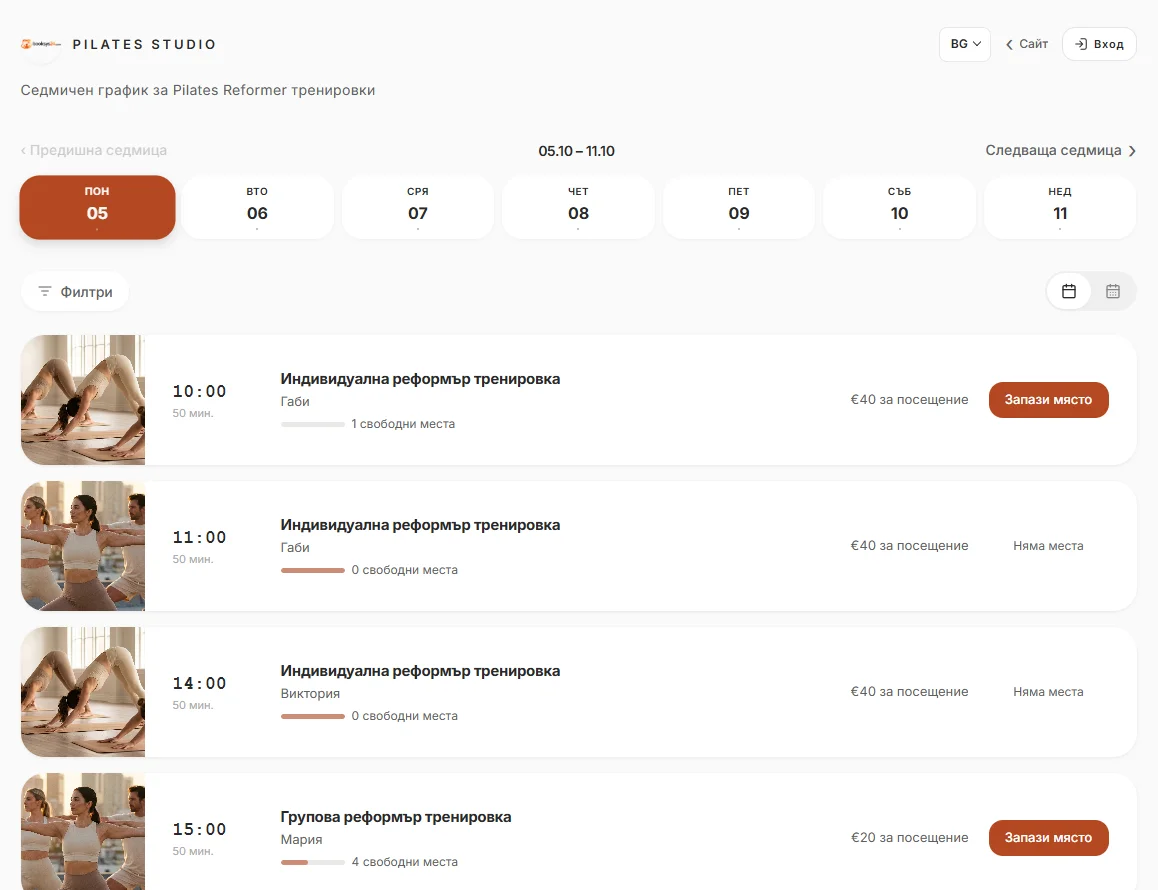Switch to week grid calendar icon
The height and width of the screenshot is (890, 1158).
1113,291
